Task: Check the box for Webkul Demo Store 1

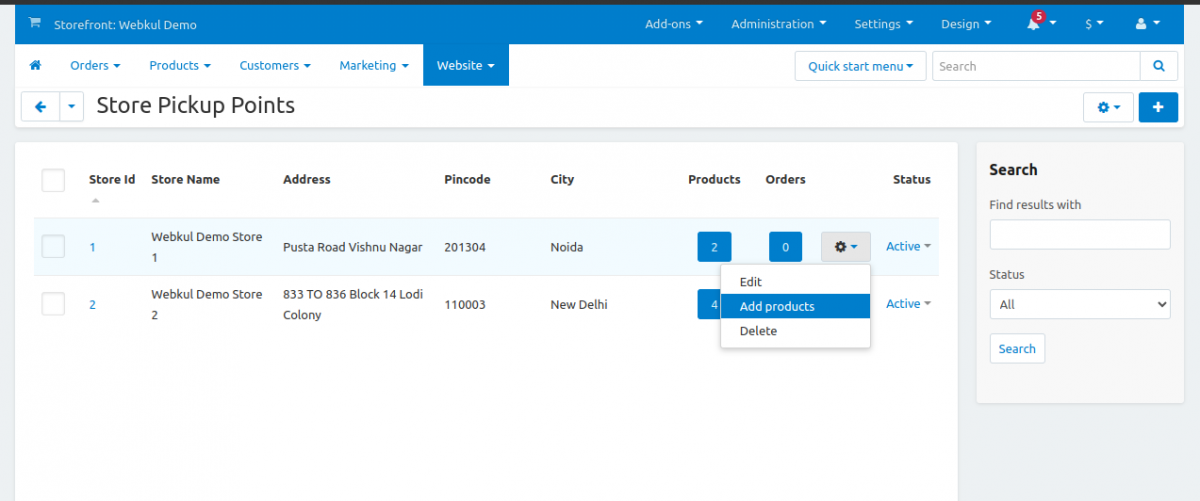Action: tap(53, 246)
